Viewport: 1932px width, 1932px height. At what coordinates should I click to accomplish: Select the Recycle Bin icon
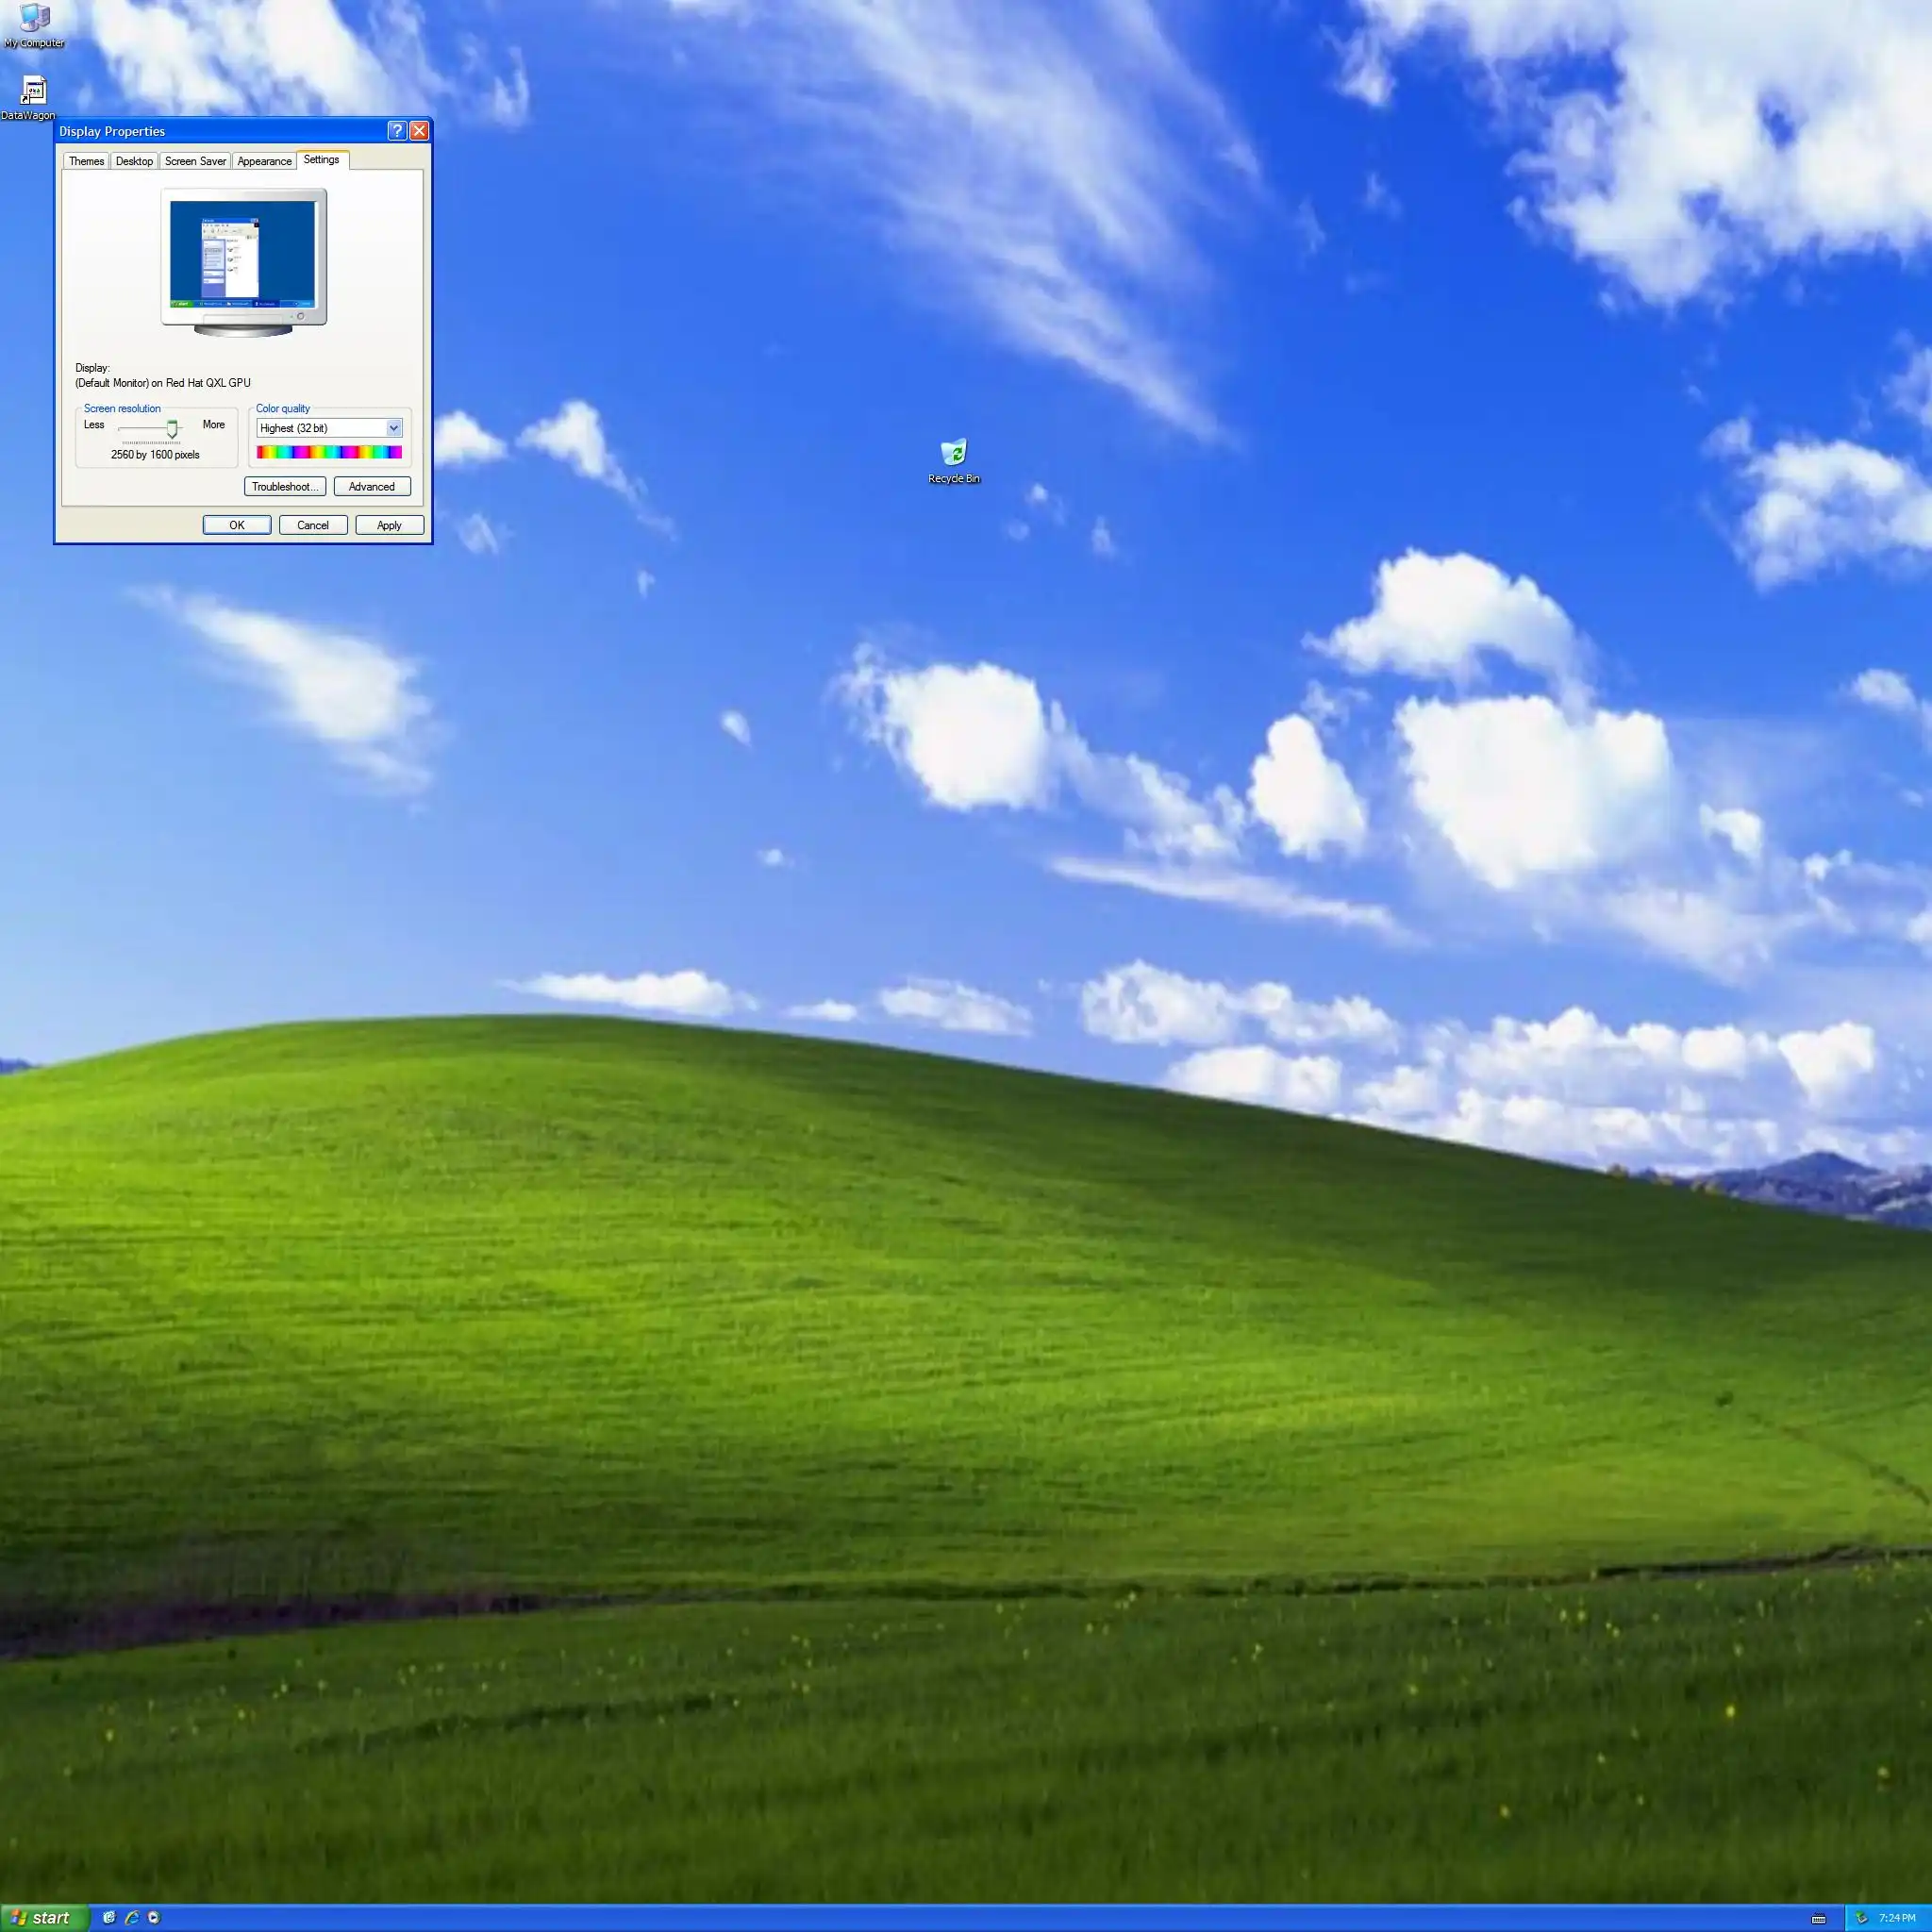953,454
